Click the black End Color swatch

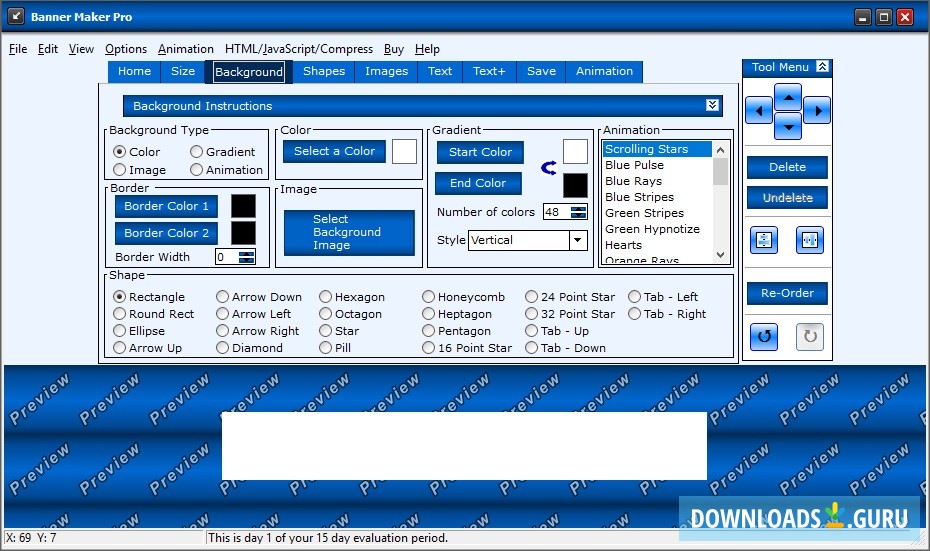pyautogui.click(x=575, y=186)
